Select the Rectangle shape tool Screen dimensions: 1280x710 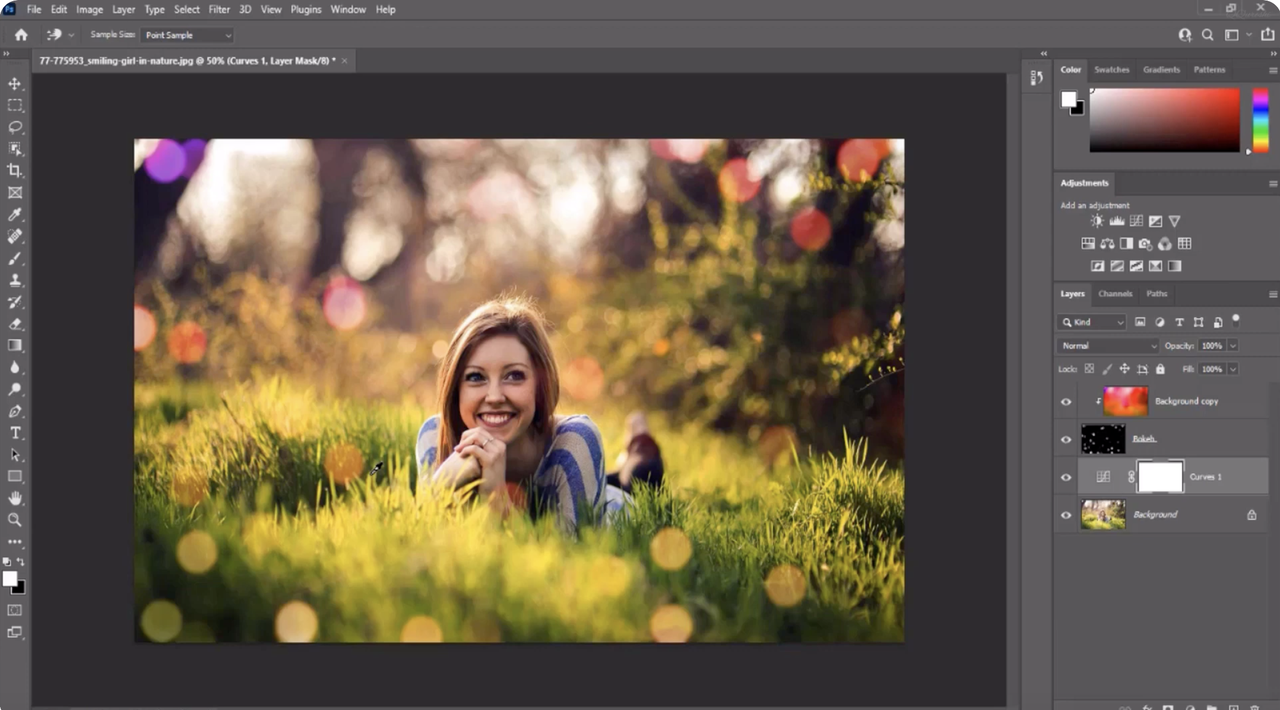click(15, 476)
